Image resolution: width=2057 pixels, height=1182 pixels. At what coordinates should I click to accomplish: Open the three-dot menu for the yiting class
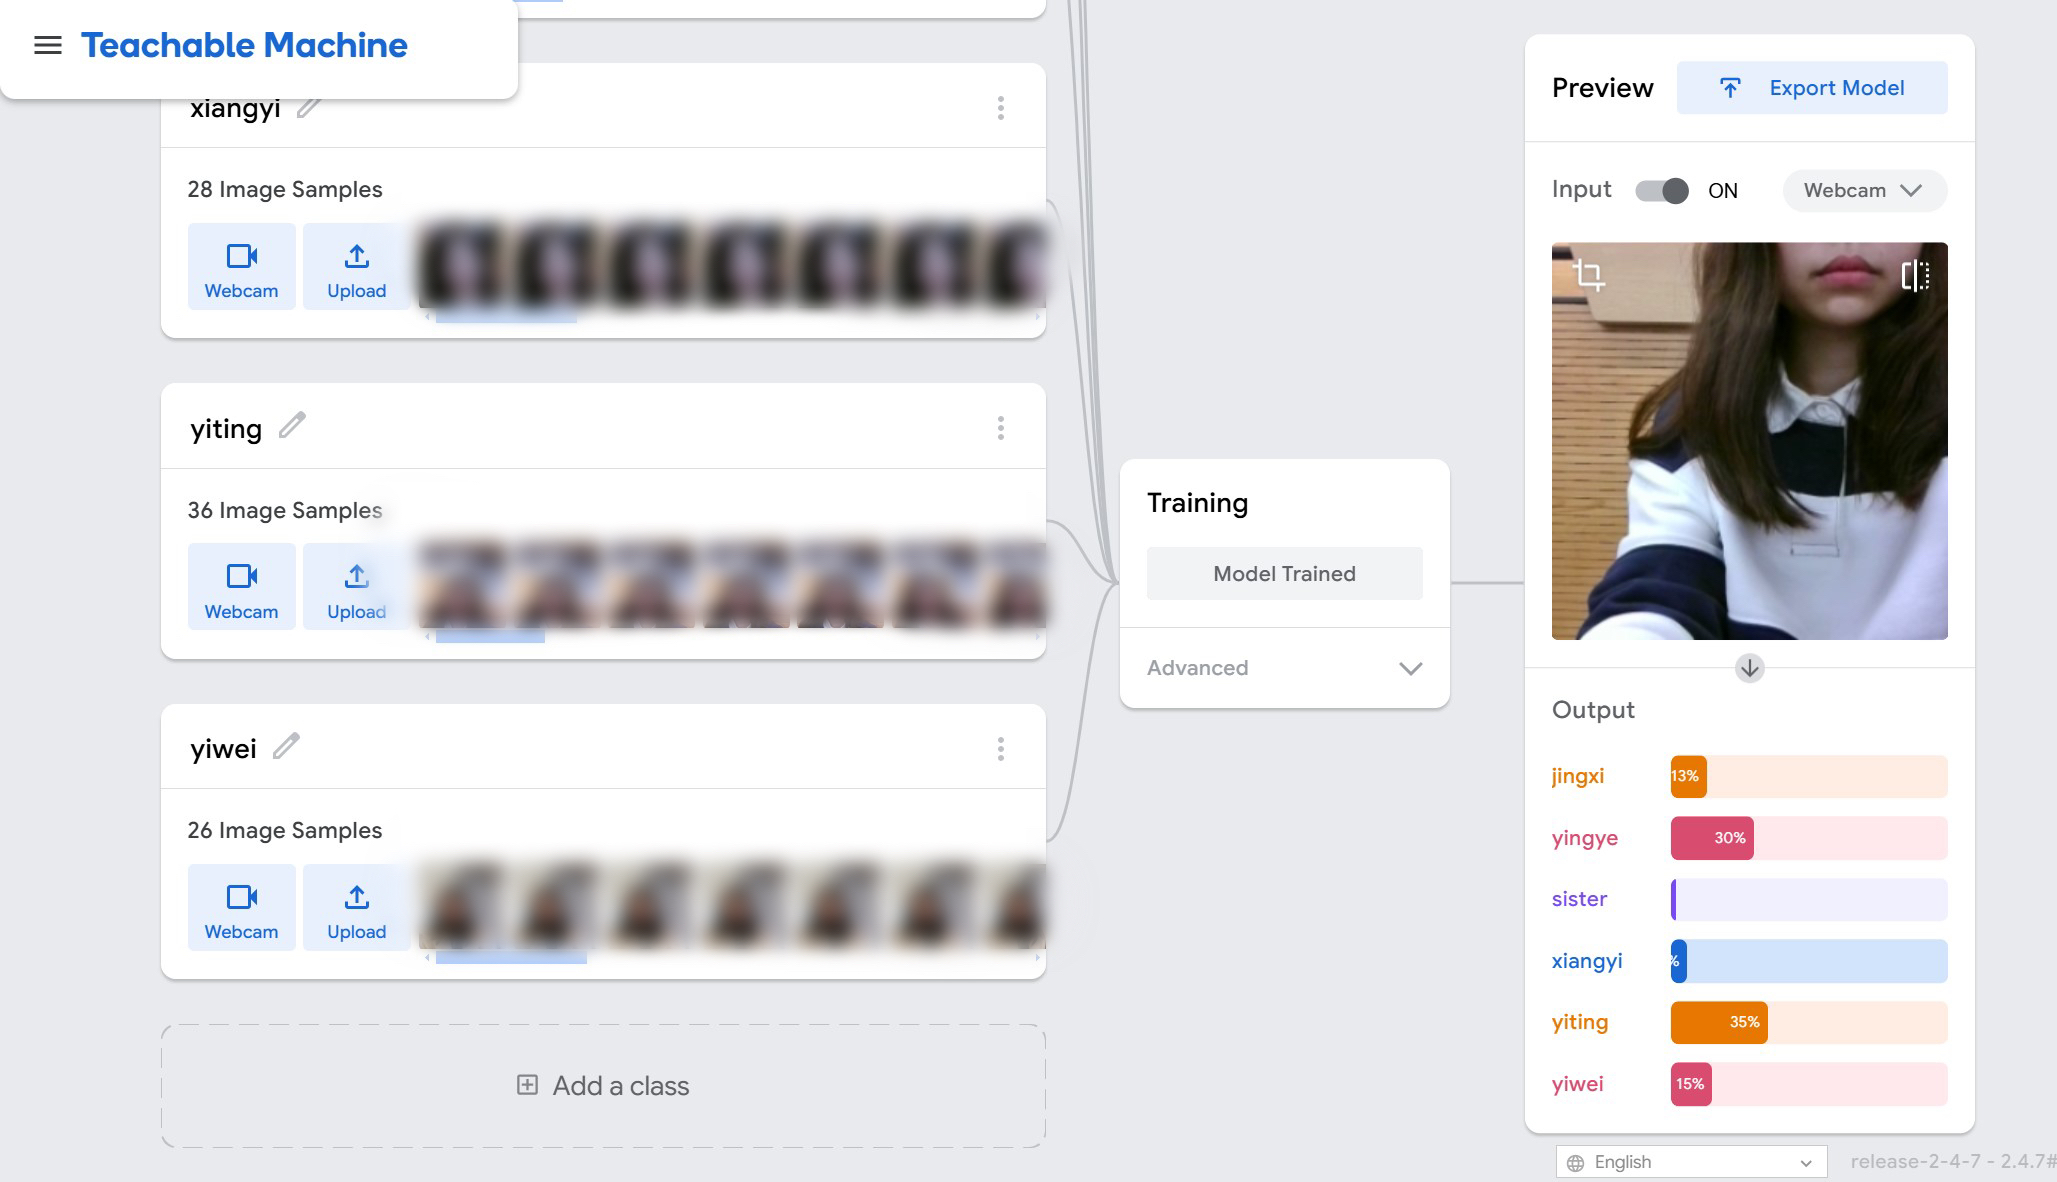pyautogui.click(x=1000, y=428)
